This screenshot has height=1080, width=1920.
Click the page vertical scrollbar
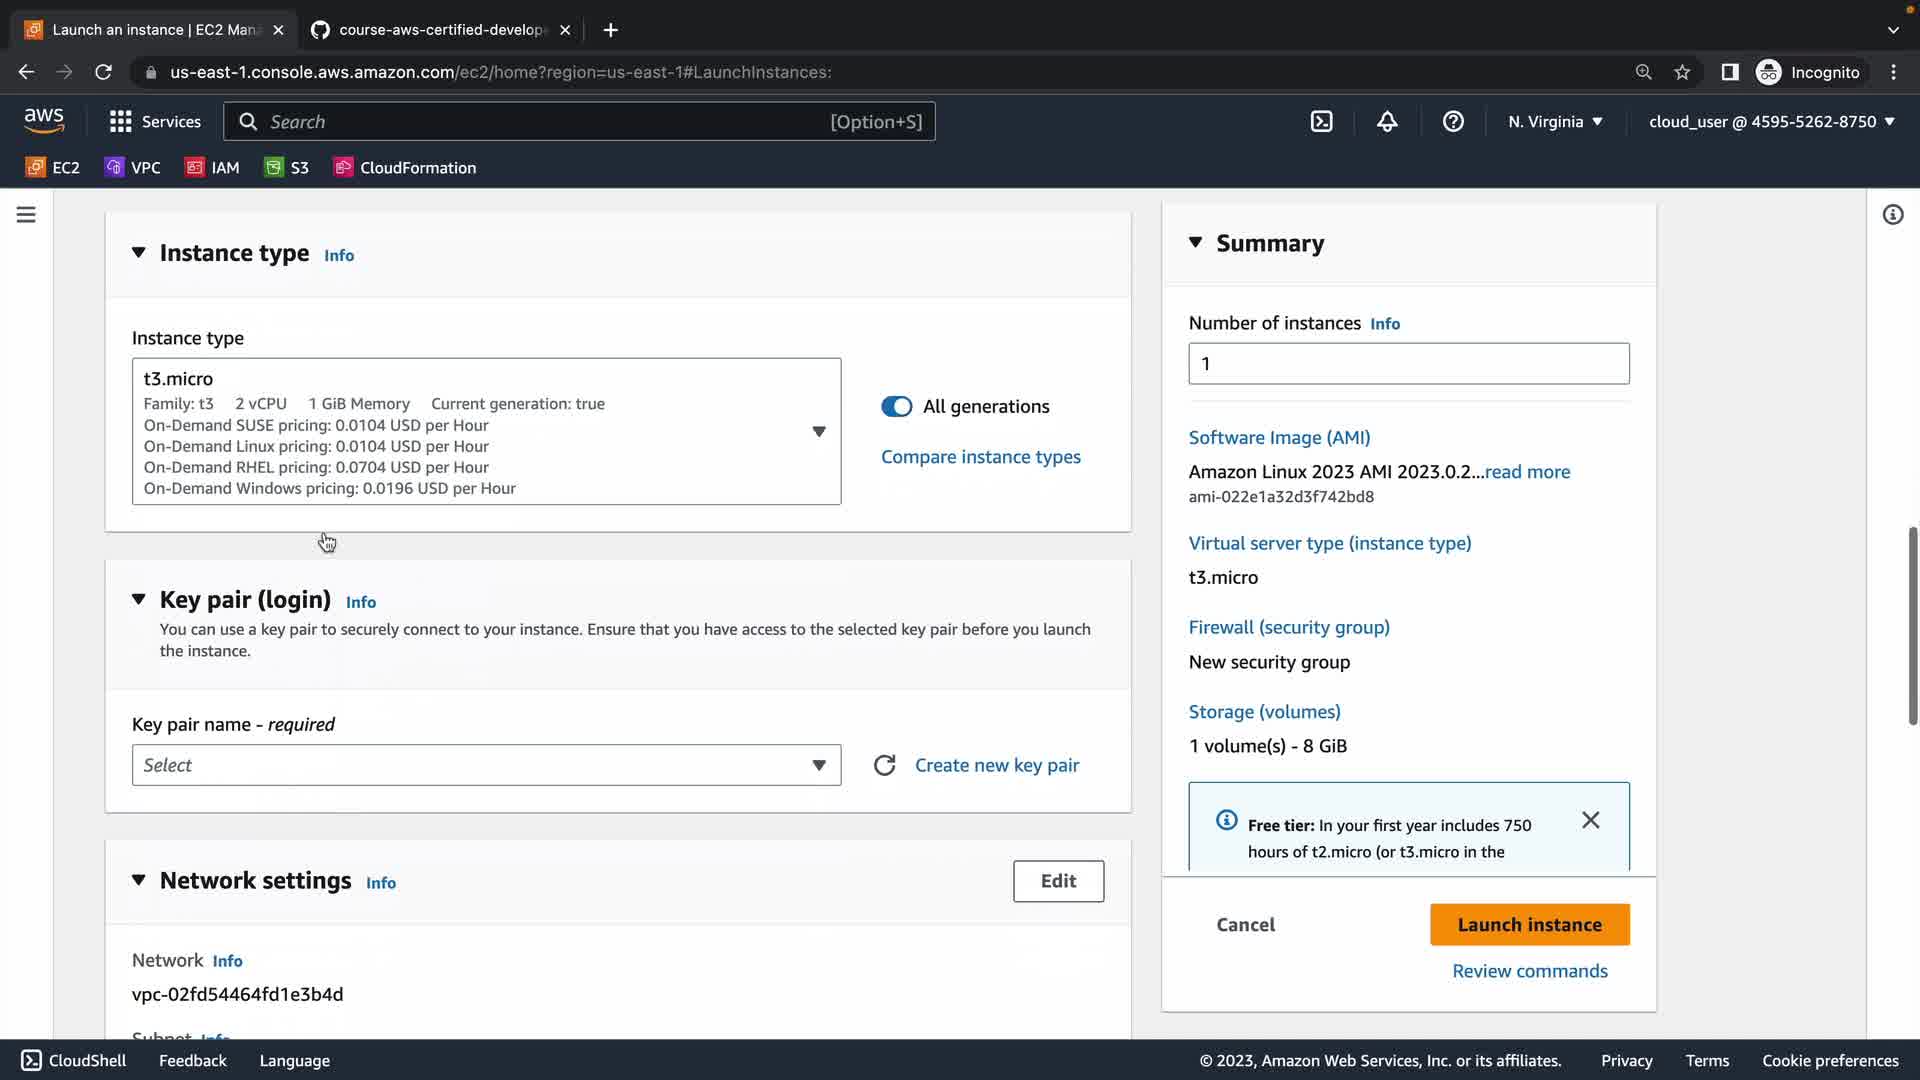(x=1912, y=625)
